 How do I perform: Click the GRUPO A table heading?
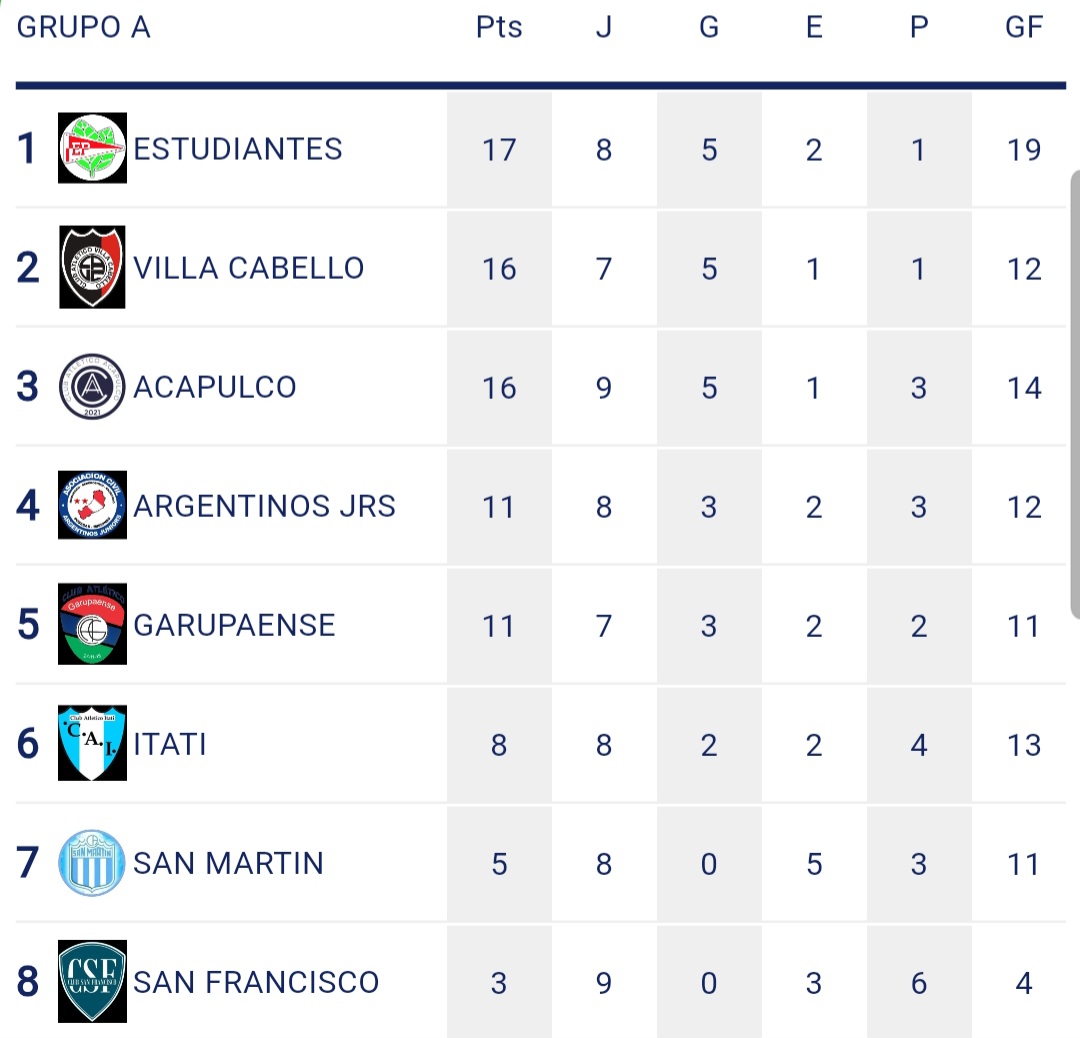click(x=84, y=27)
